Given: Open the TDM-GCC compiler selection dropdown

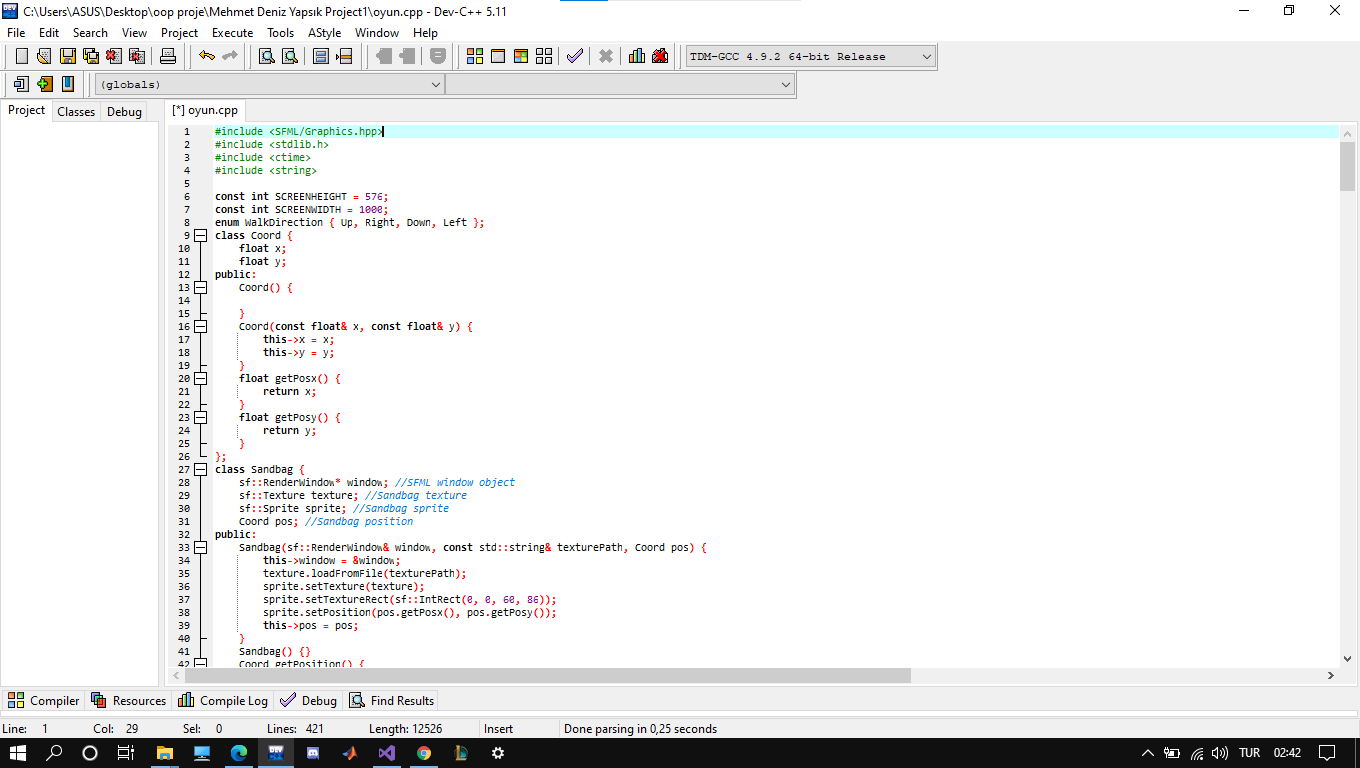Looking at the screenshot, I should pos(925,56).
